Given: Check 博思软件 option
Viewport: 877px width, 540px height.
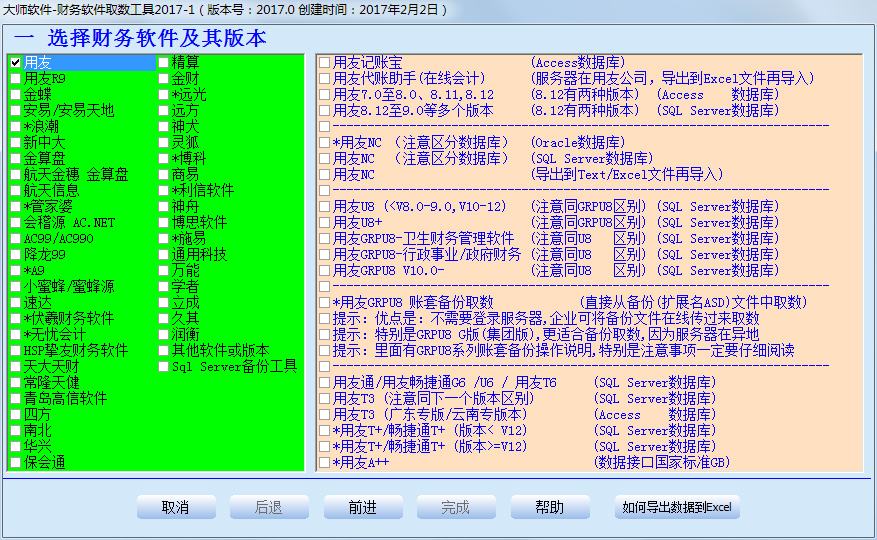Looking at the screenshot, I should (163, 223).
